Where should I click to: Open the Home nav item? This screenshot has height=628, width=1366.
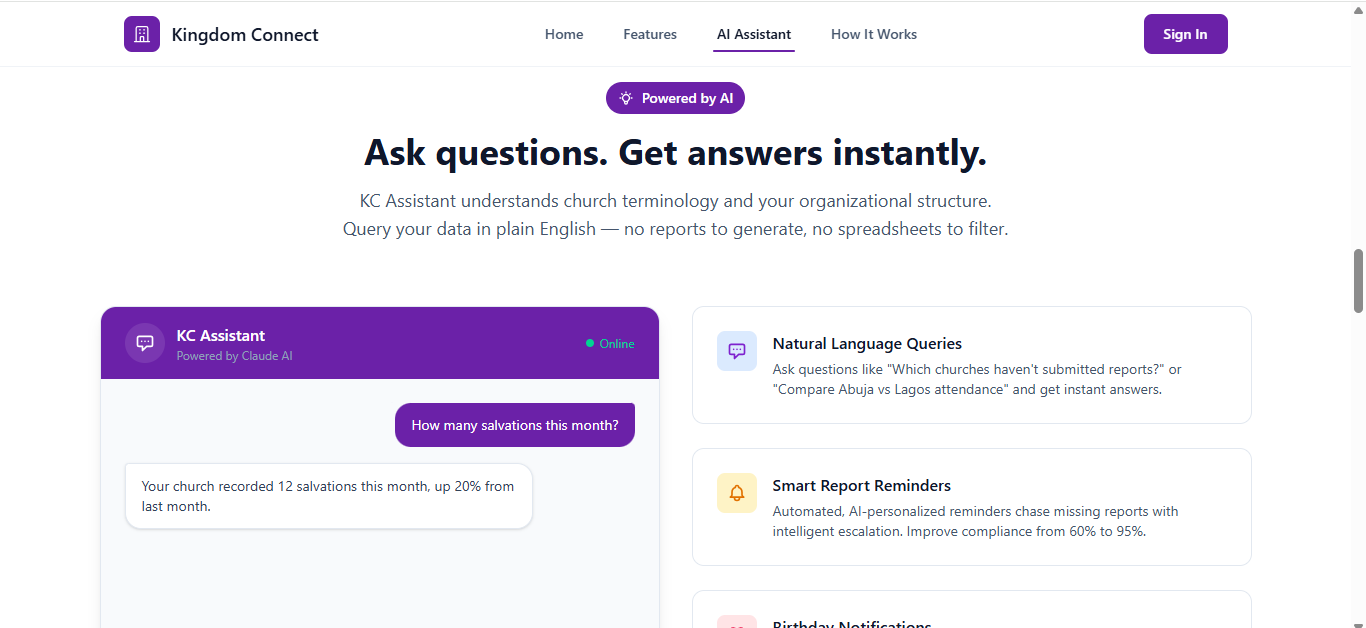[564, 34]
